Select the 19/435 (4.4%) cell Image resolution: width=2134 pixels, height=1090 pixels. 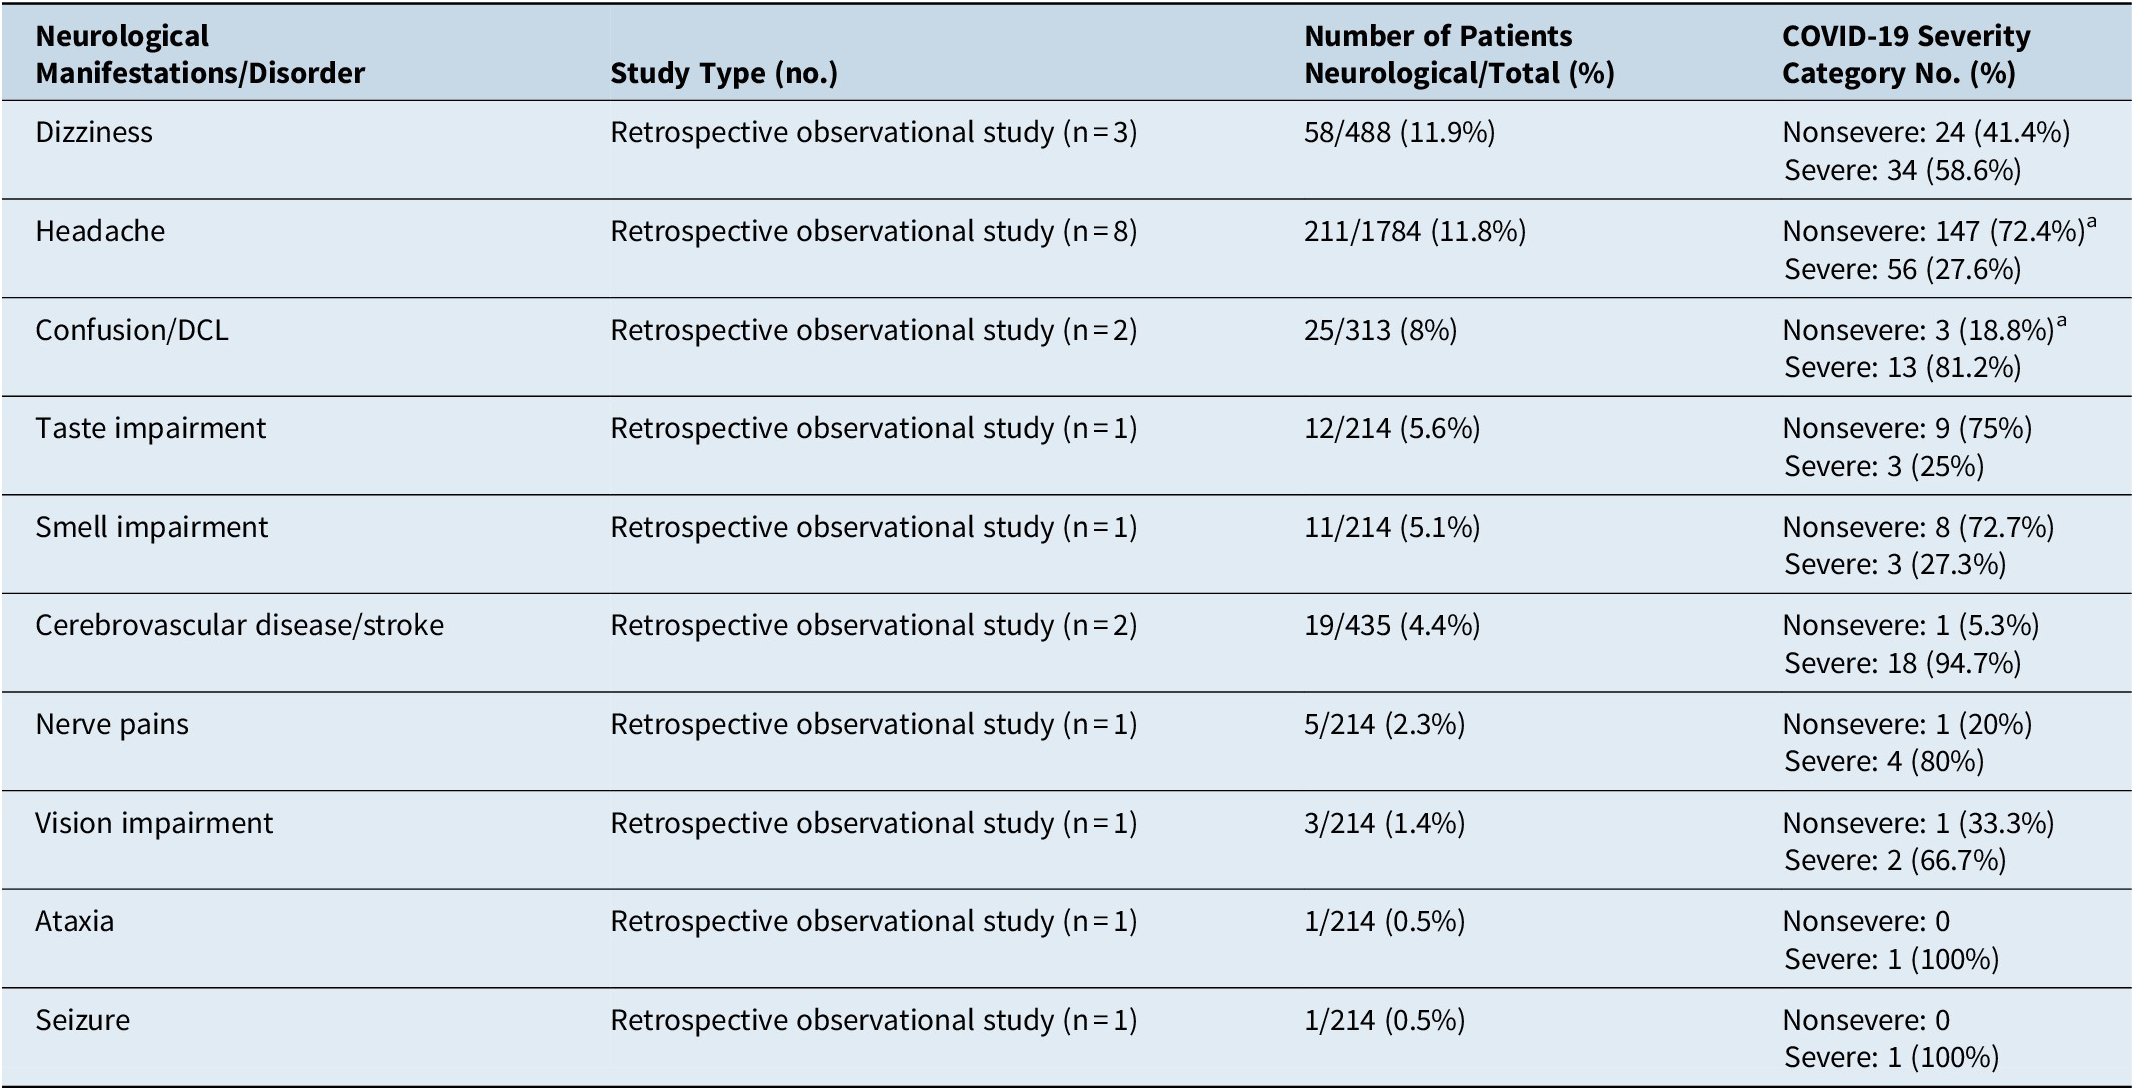click(x=1392, y=626)
